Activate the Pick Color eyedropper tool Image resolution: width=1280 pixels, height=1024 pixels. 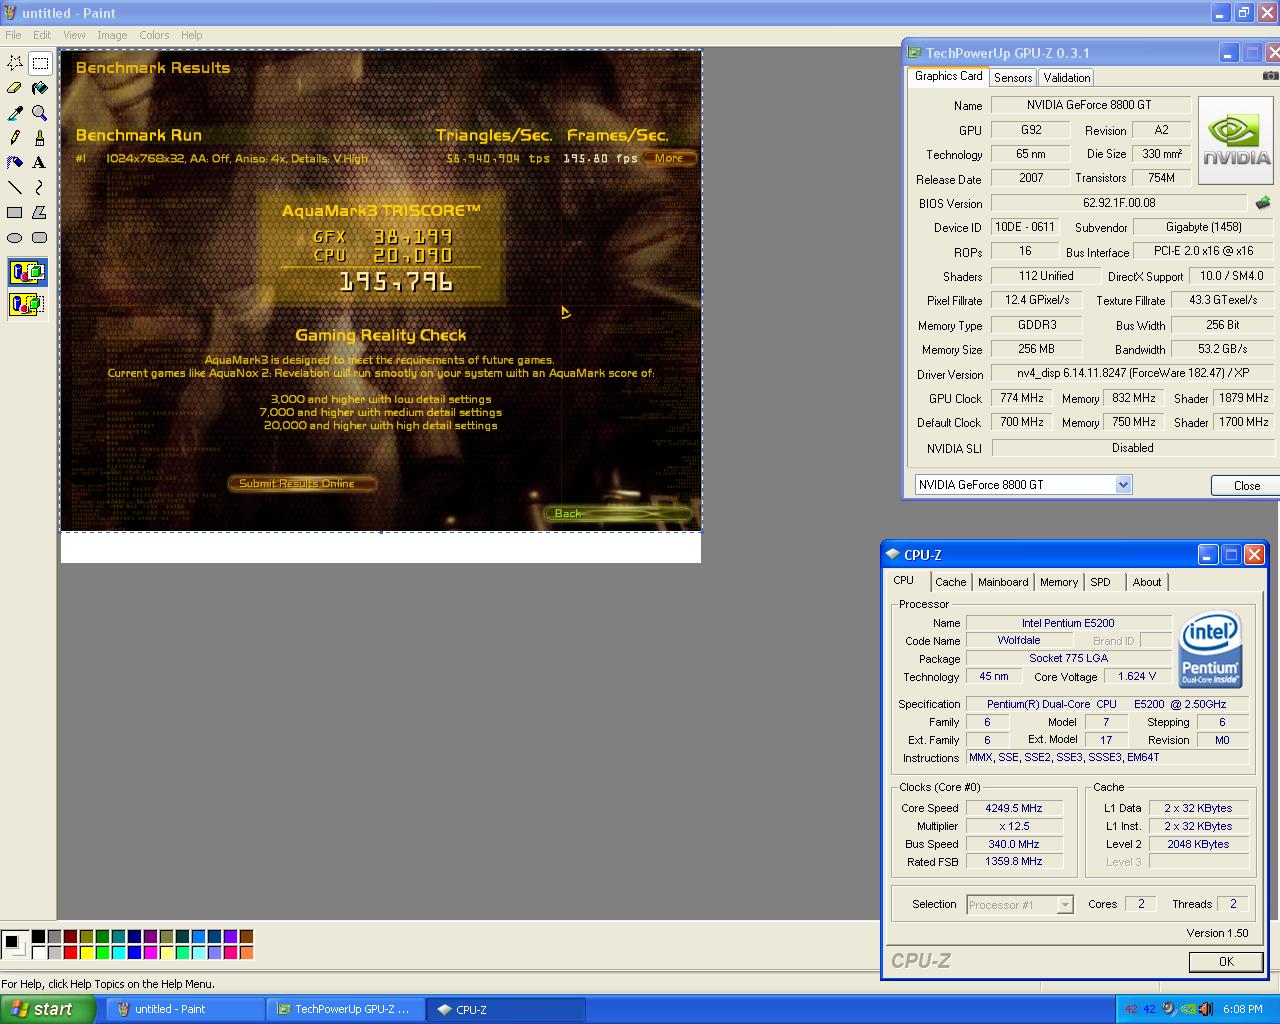click(15, 113)
